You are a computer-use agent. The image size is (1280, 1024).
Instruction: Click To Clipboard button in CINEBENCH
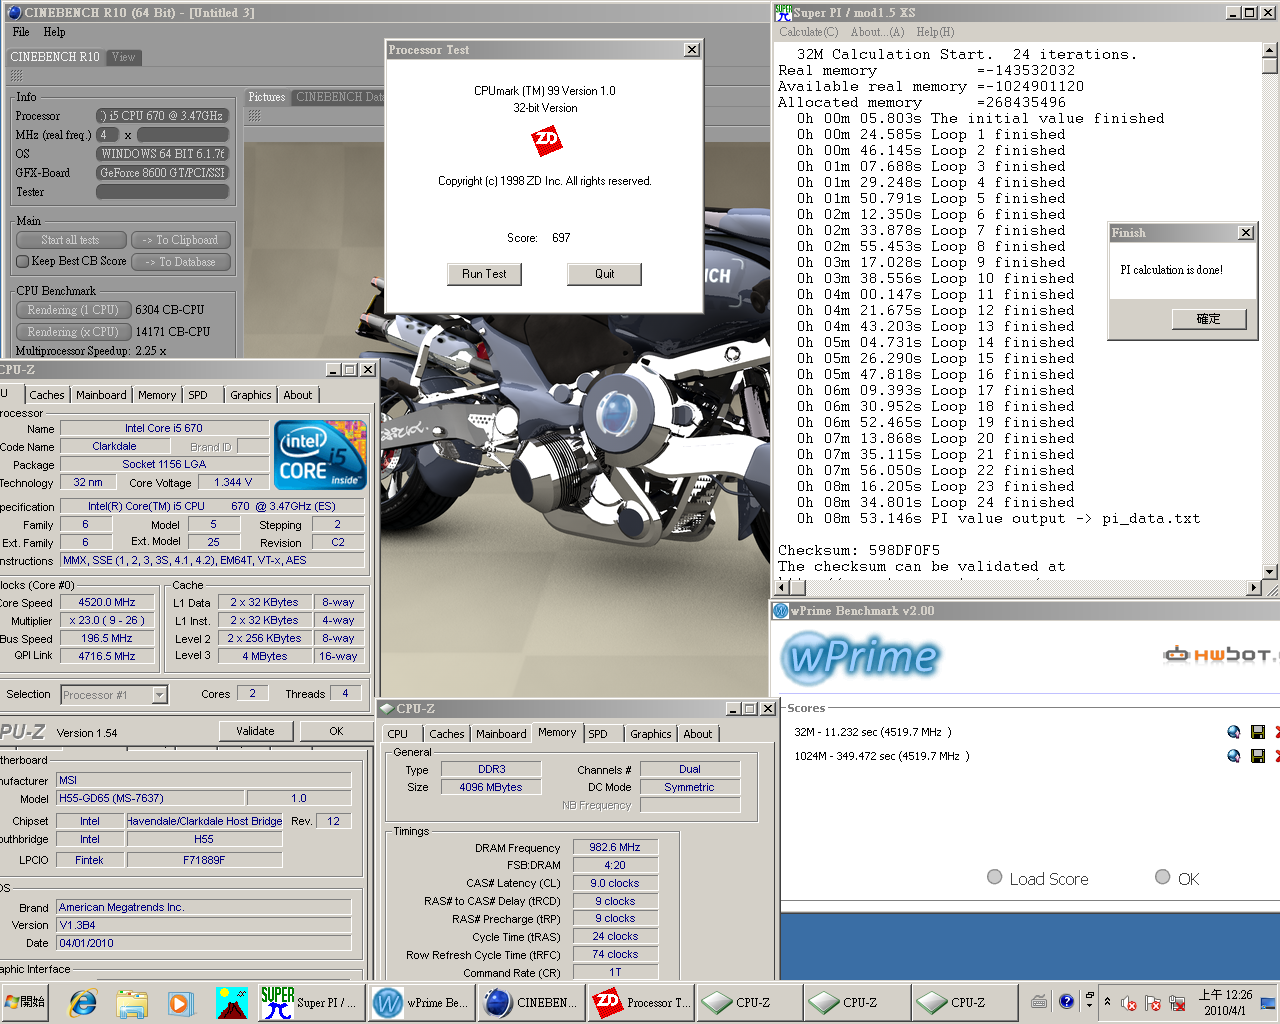tap(180, 240)
